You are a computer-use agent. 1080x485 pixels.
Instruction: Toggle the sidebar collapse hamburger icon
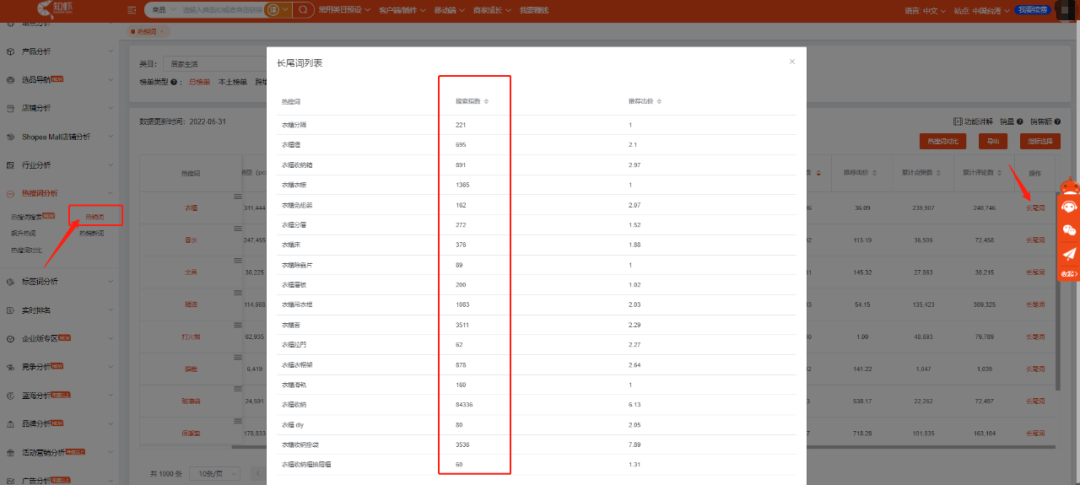pyautogui.click(x=132, y=10)
